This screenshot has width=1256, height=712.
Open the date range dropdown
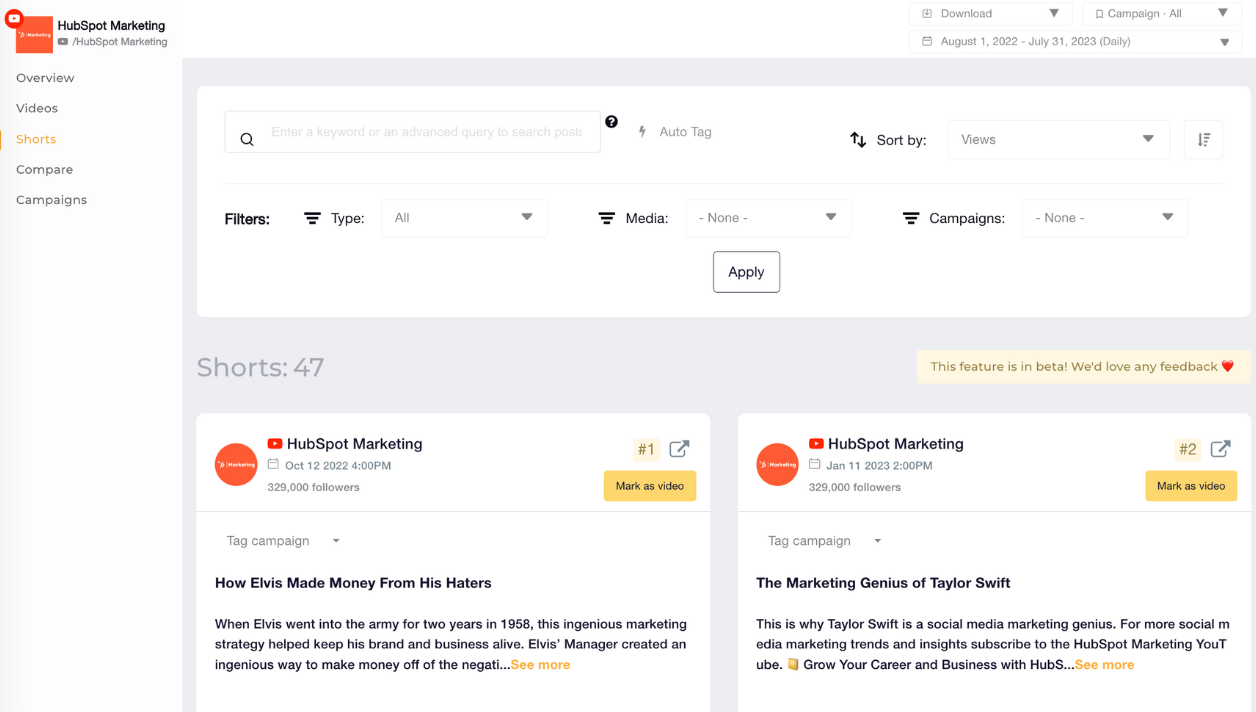[x=1075, y=42]
